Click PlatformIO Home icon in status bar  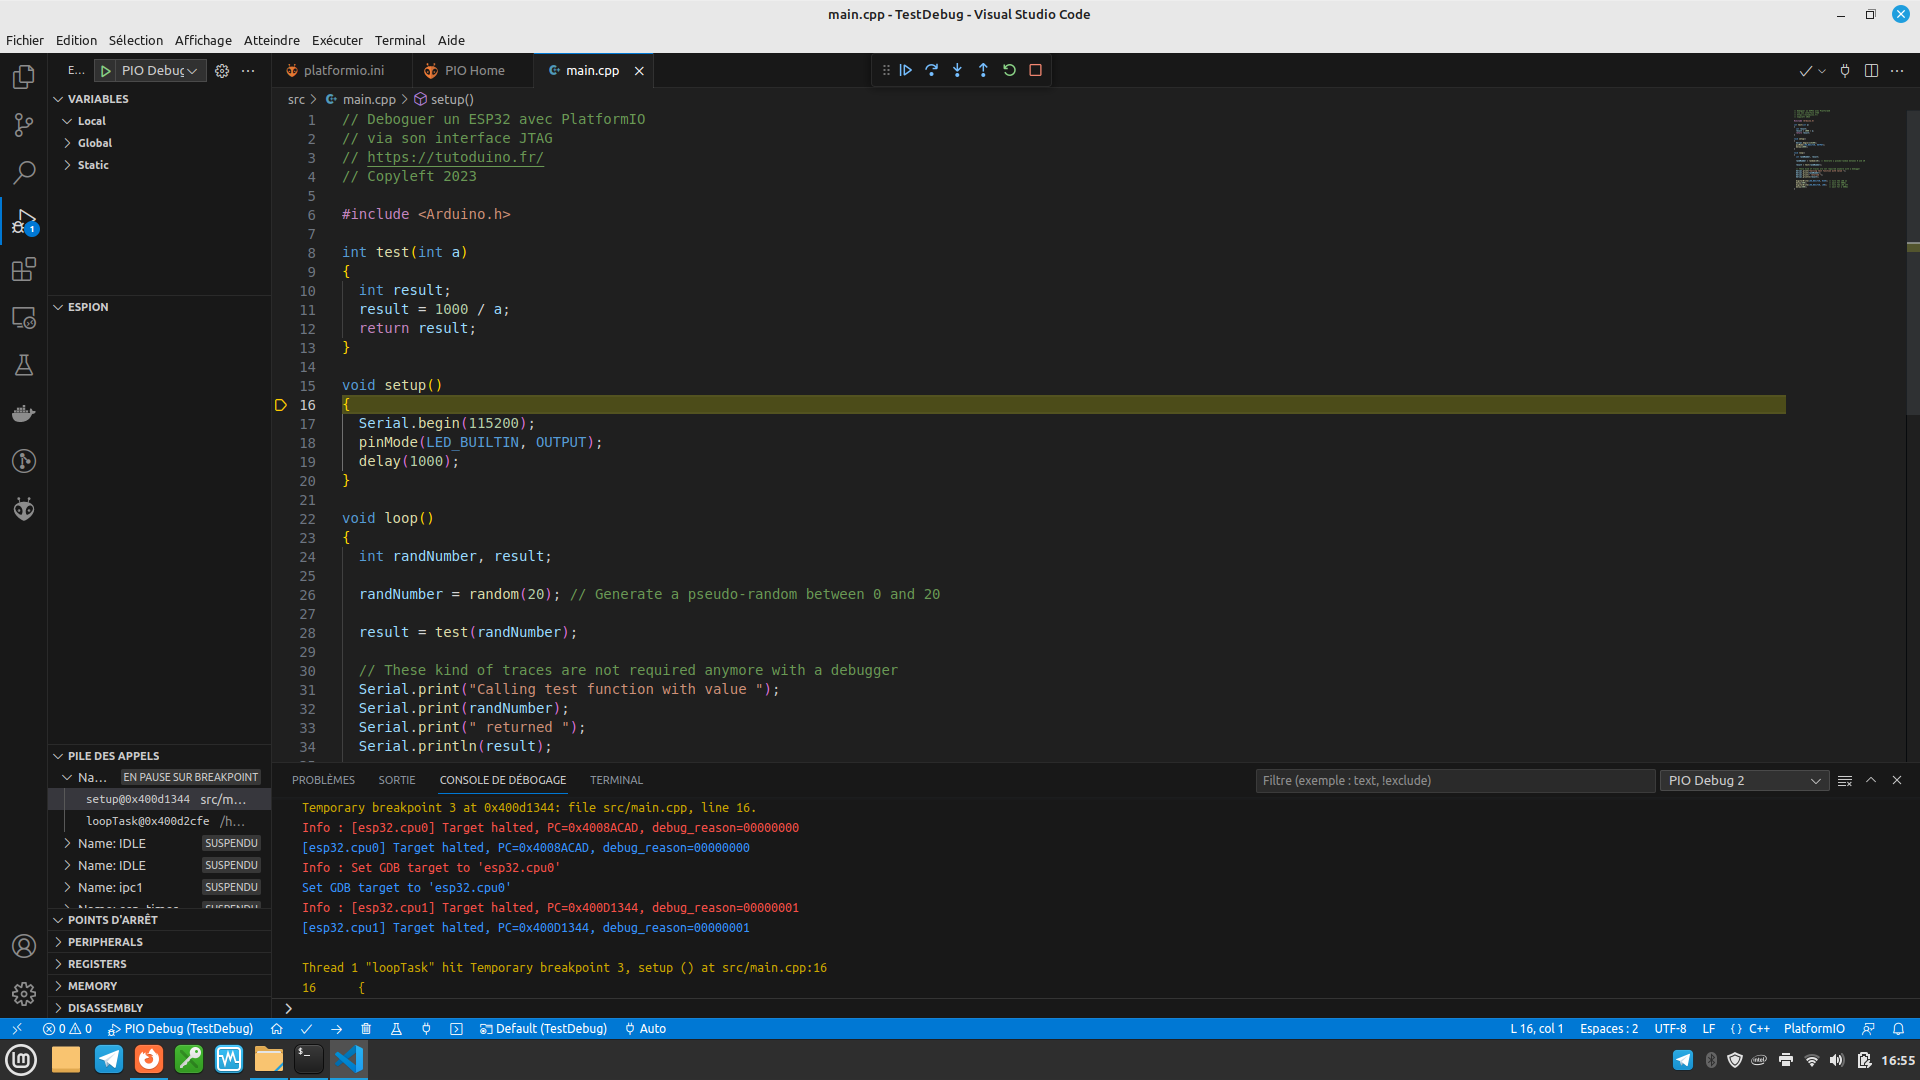(x=277, y=1028)
